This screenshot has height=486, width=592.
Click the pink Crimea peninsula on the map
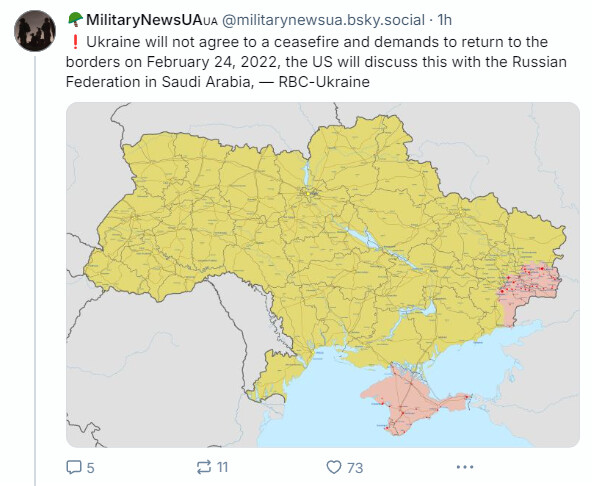point(410,402)
